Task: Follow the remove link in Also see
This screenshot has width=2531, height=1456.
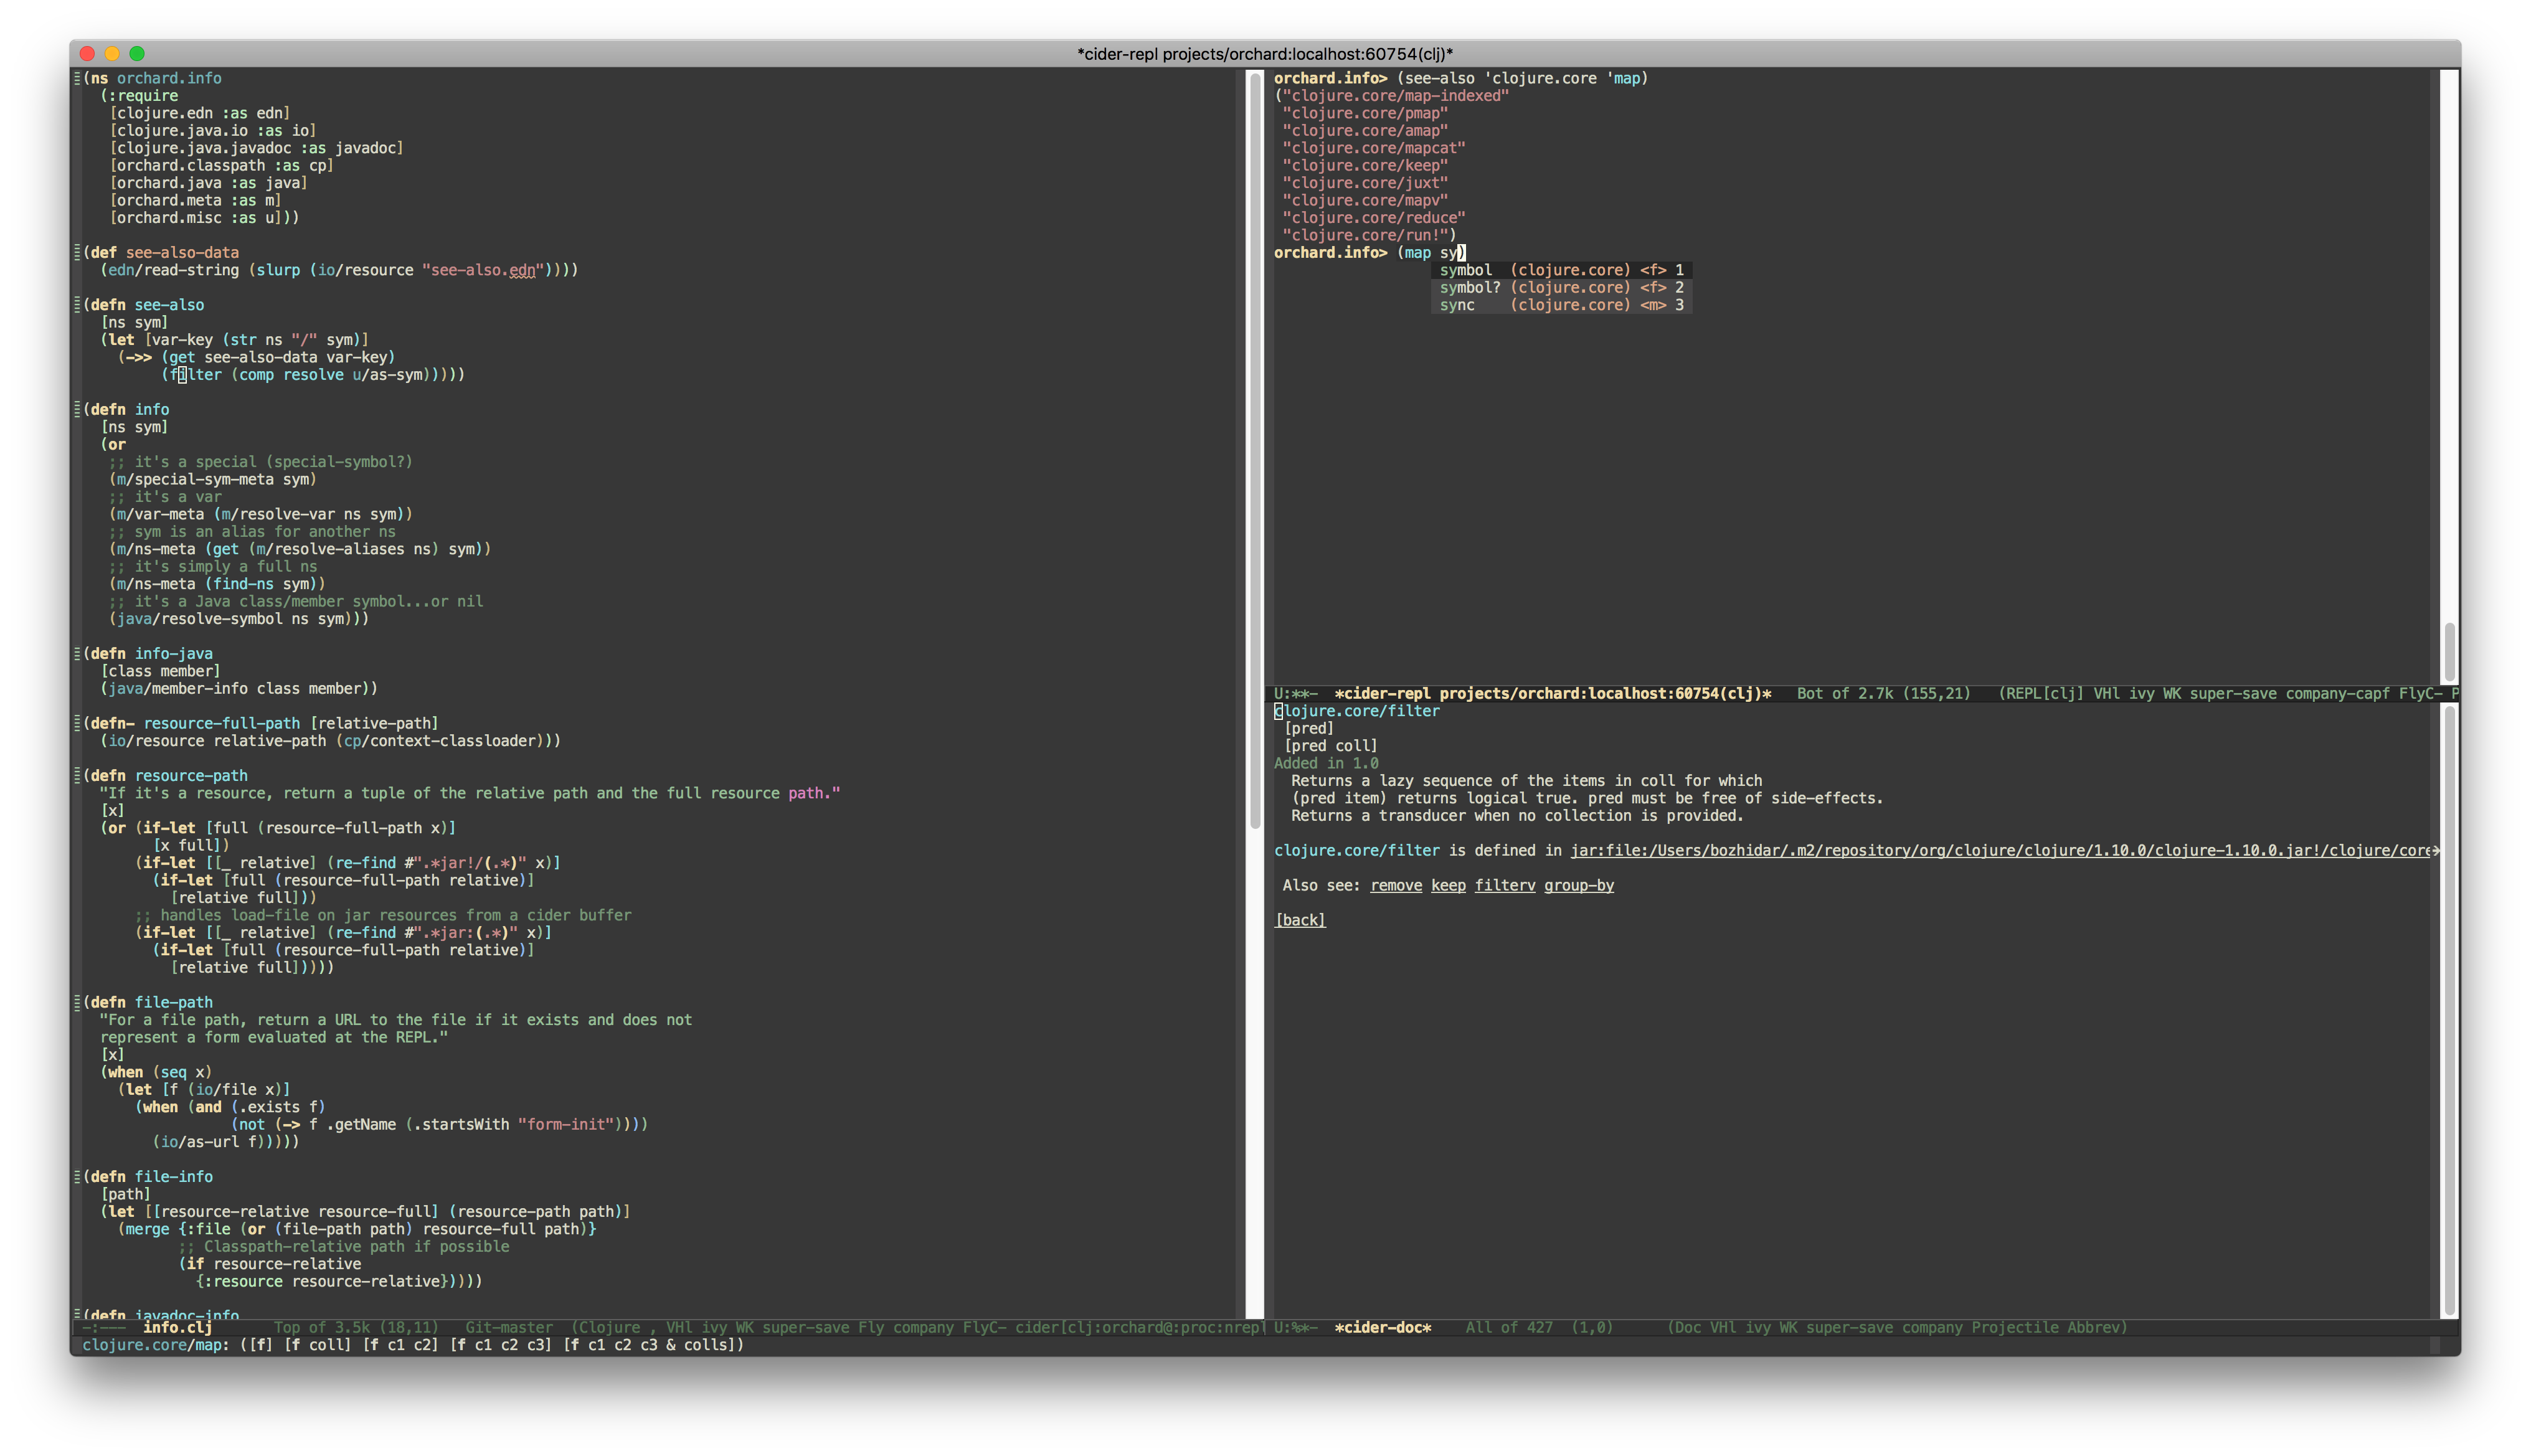Action: pos(1395,885)
